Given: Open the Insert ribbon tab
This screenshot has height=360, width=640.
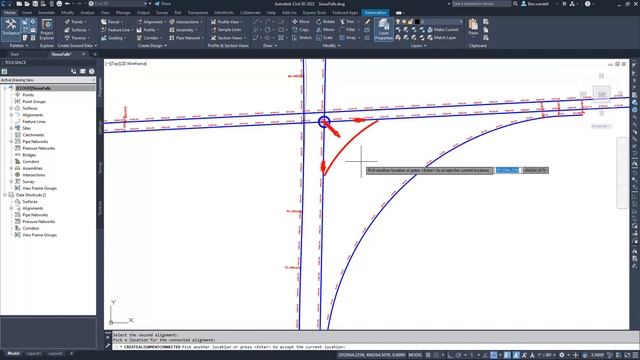Looking at the screenshot, I should (x=27, y=13).
